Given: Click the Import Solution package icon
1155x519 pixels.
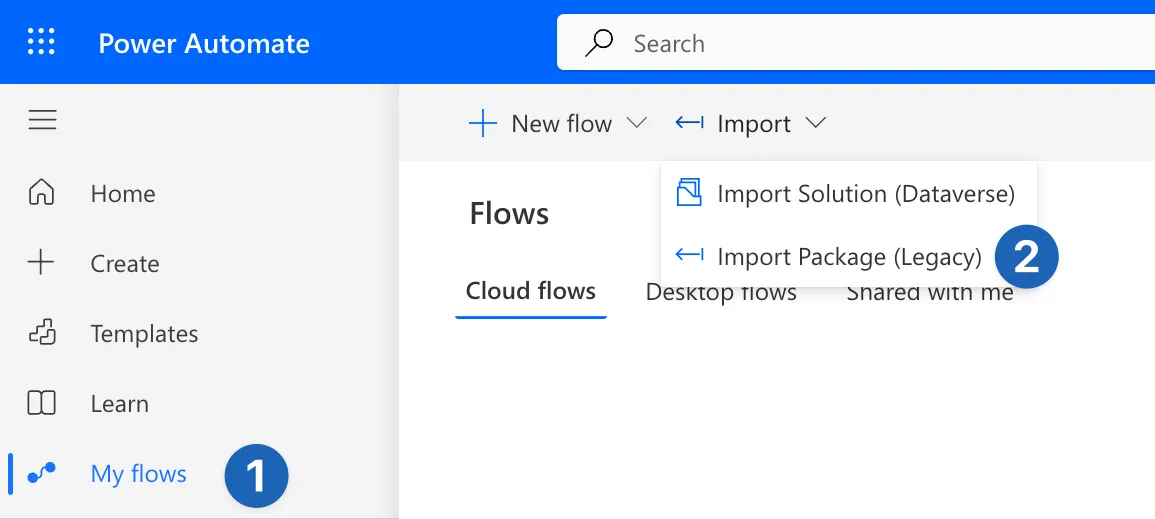Looking at the screenshot, I should (689, 192).
